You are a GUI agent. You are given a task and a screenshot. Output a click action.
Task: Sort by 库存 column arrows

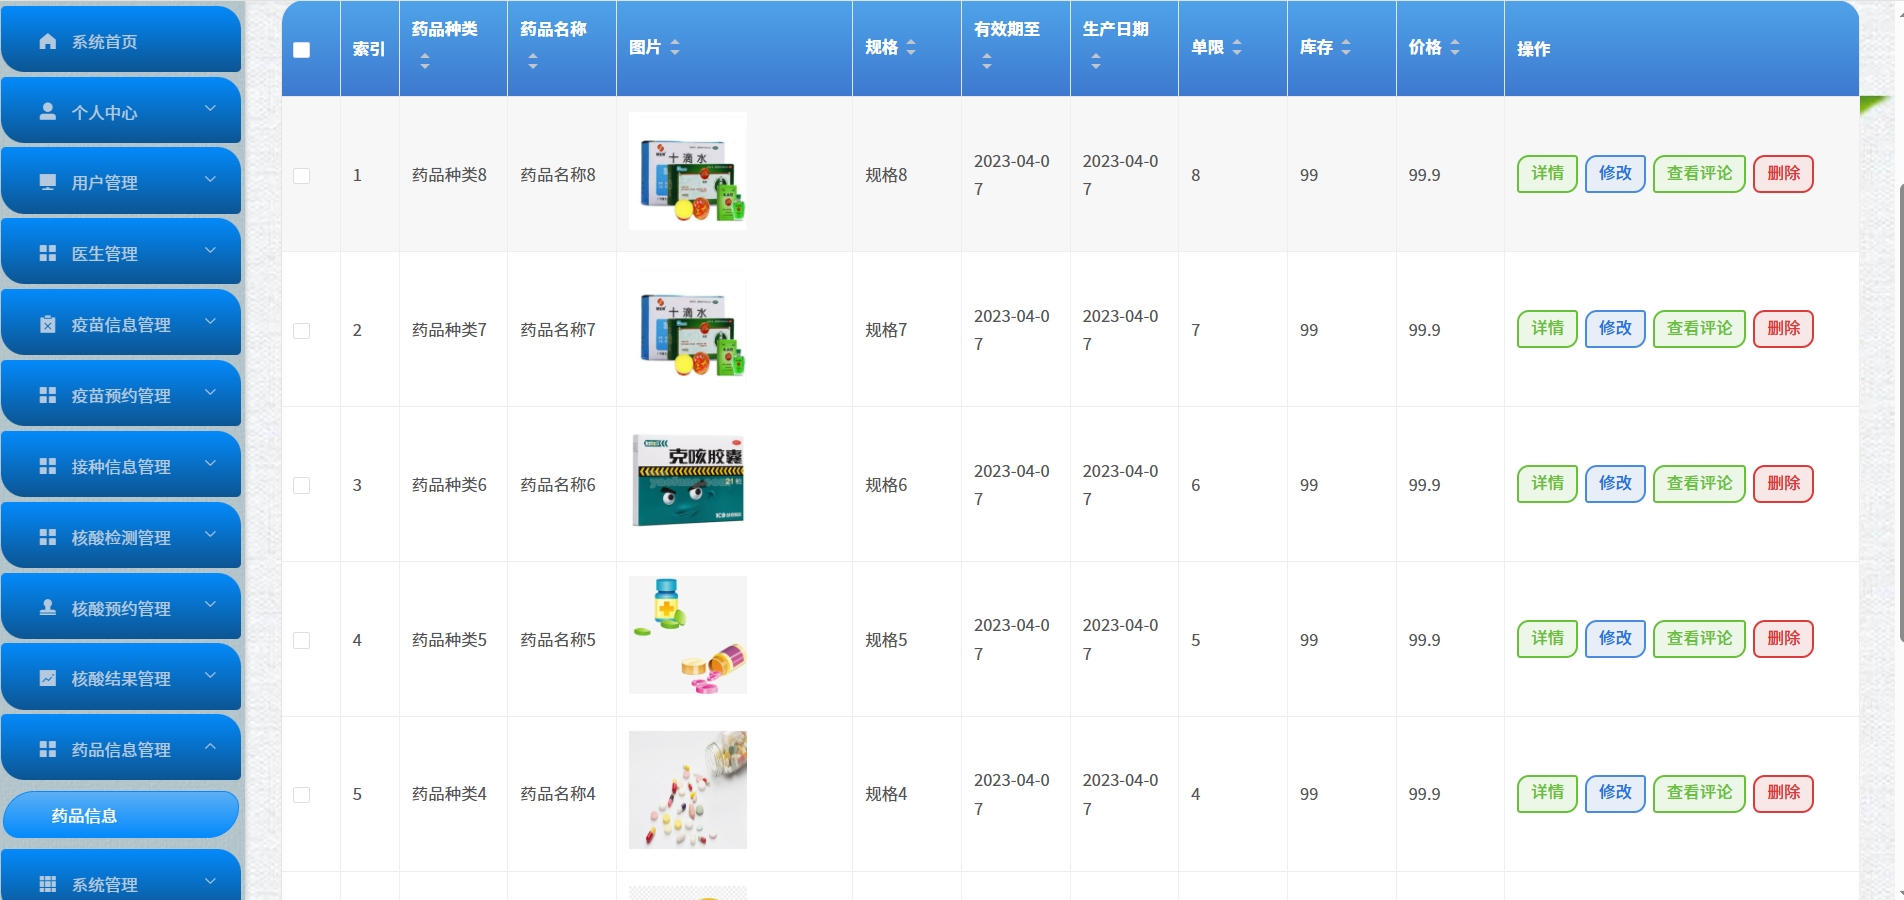1346,47
